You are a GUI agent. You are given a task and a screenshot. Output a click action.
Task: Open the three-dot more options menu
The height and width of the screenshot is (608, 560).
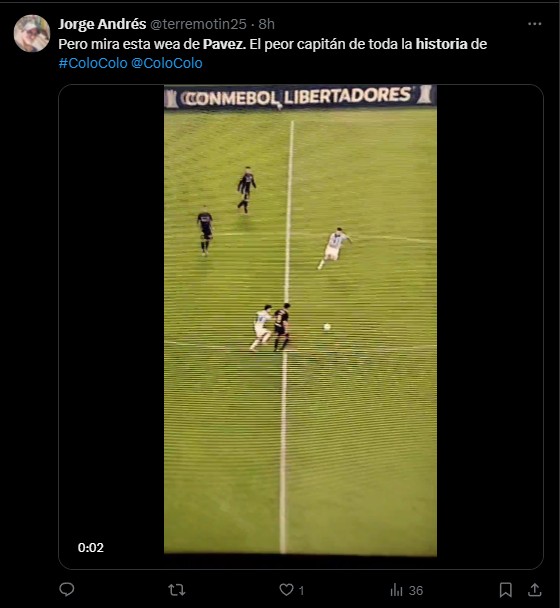(534, 24)
